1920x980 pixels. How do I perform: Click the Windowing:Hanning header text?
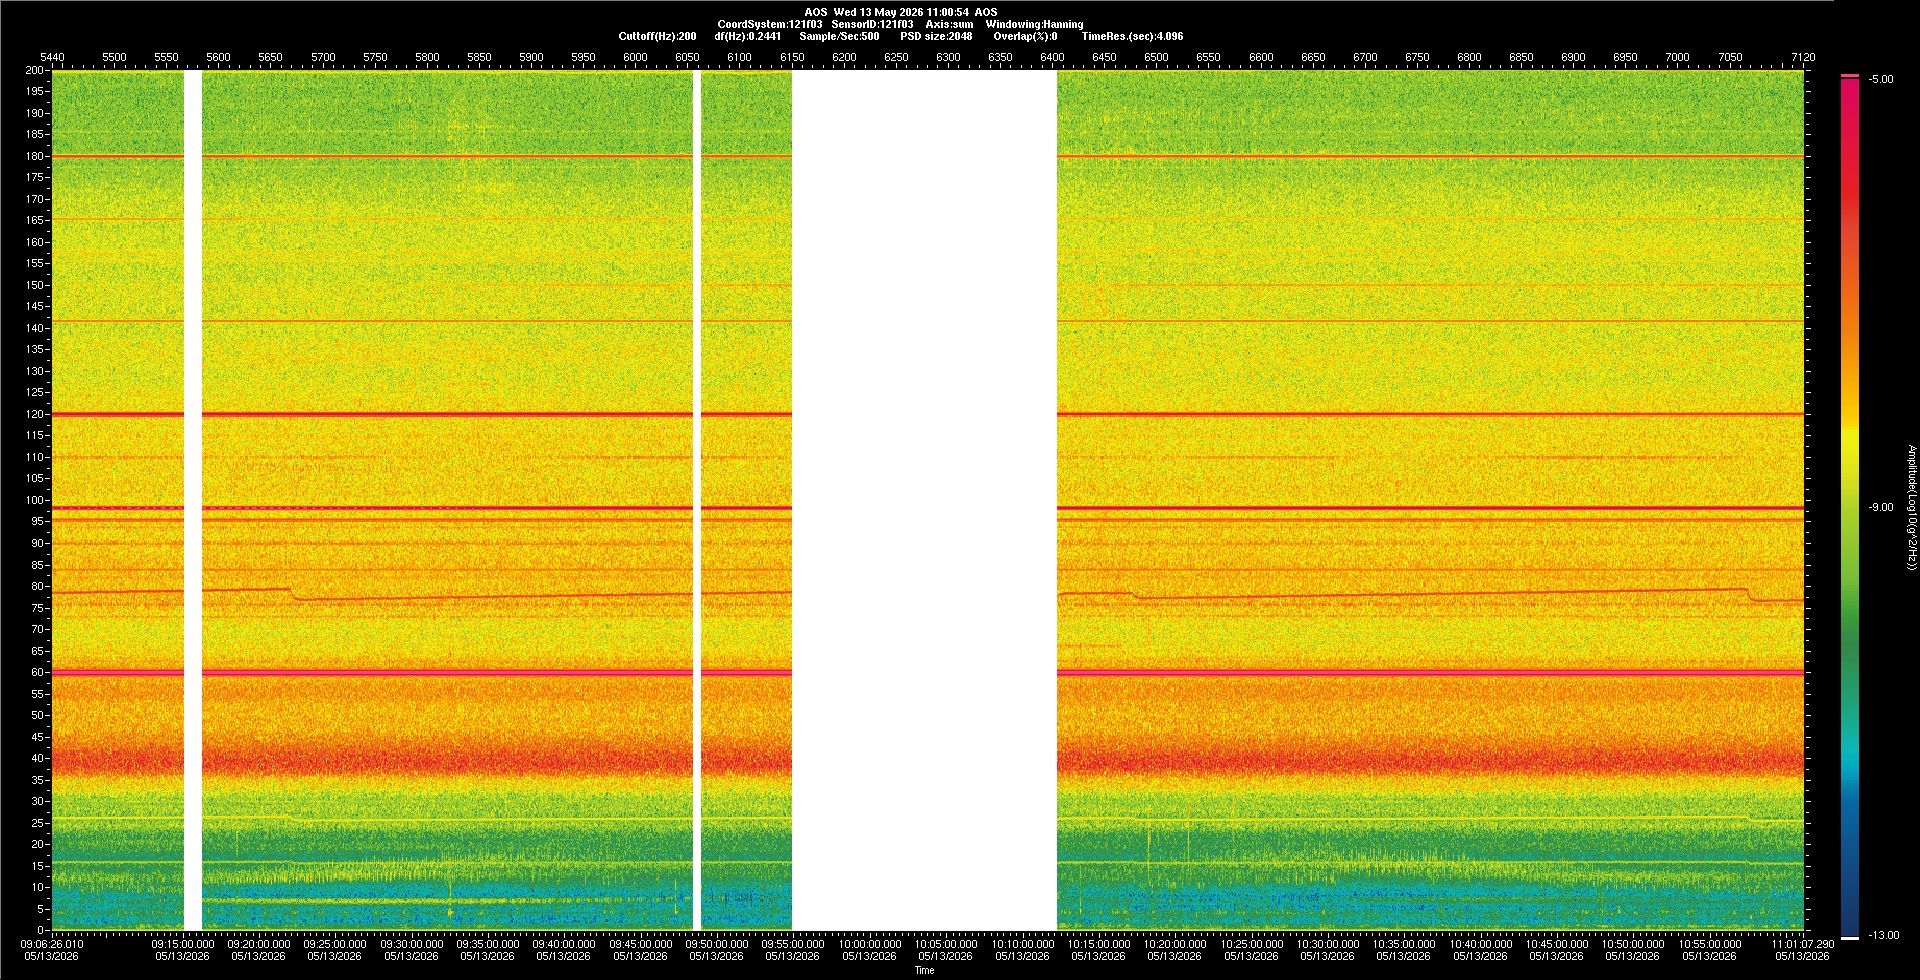(1034, 24)
